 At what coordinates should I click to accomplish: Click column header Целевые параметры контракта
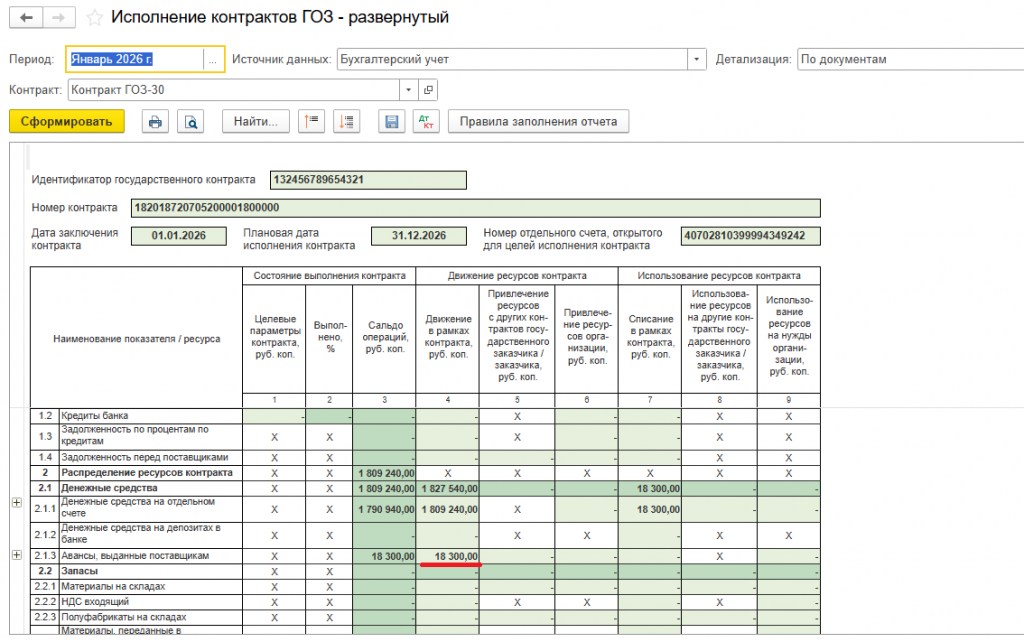coord(274,337)
